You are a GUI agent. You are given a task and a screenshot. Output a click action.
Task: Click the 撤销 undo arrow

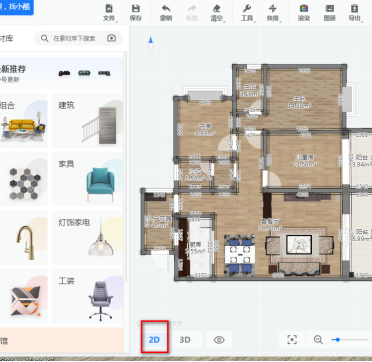point(166,13)
